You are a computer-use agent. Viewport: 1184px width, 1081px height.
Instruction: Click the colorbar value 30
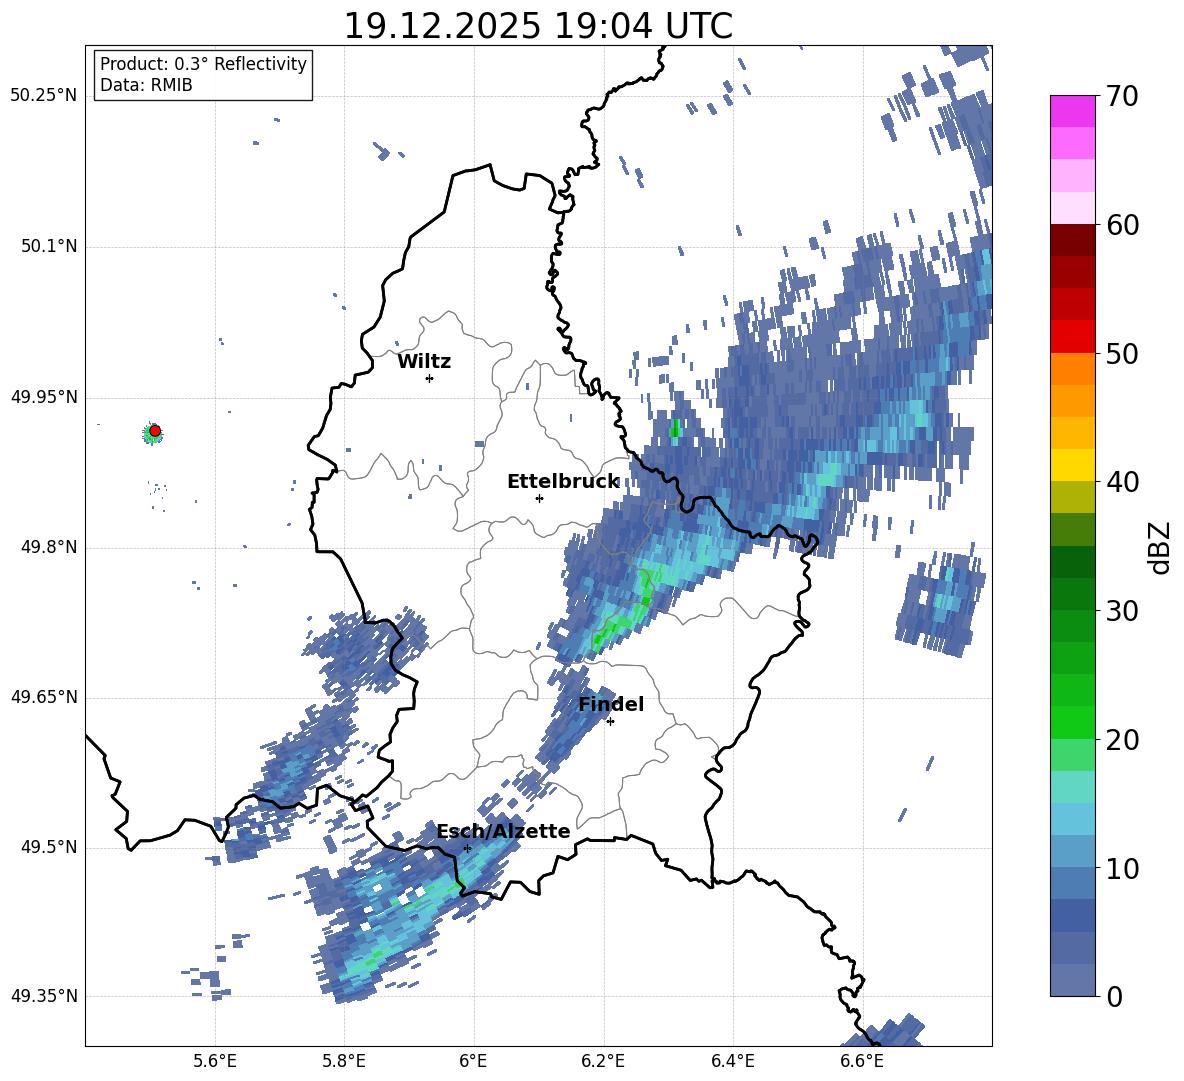(x=1122, y=611)
